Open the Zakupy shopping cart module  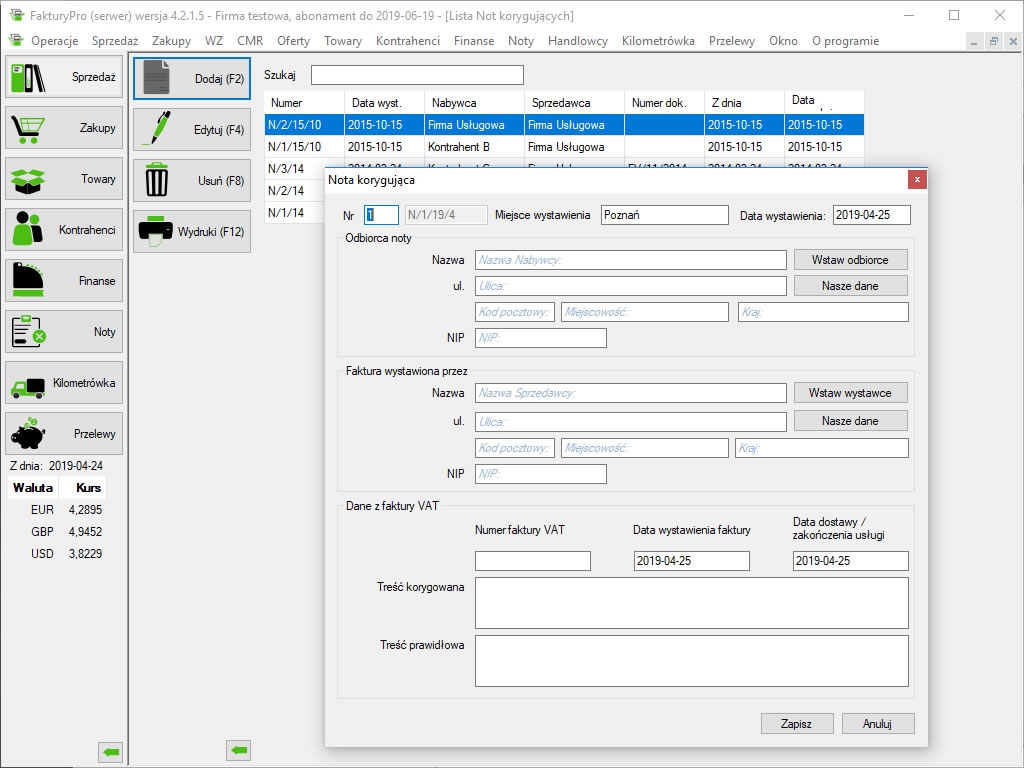coord(64,128)
